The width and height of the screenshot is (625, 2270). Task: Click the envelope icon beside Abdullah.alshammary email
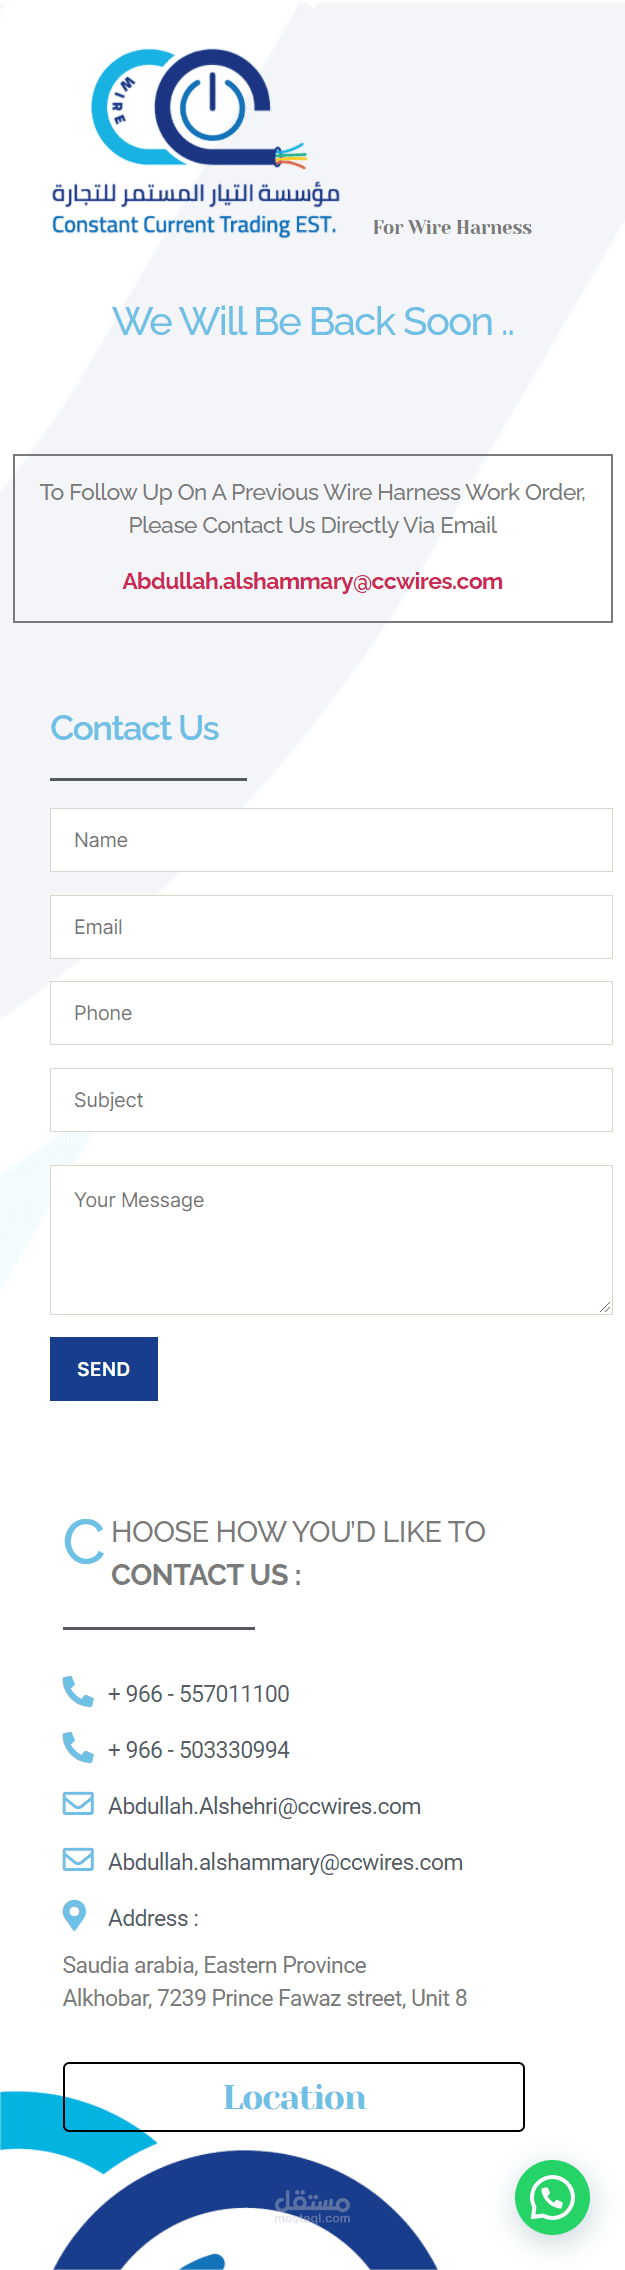78,1859
